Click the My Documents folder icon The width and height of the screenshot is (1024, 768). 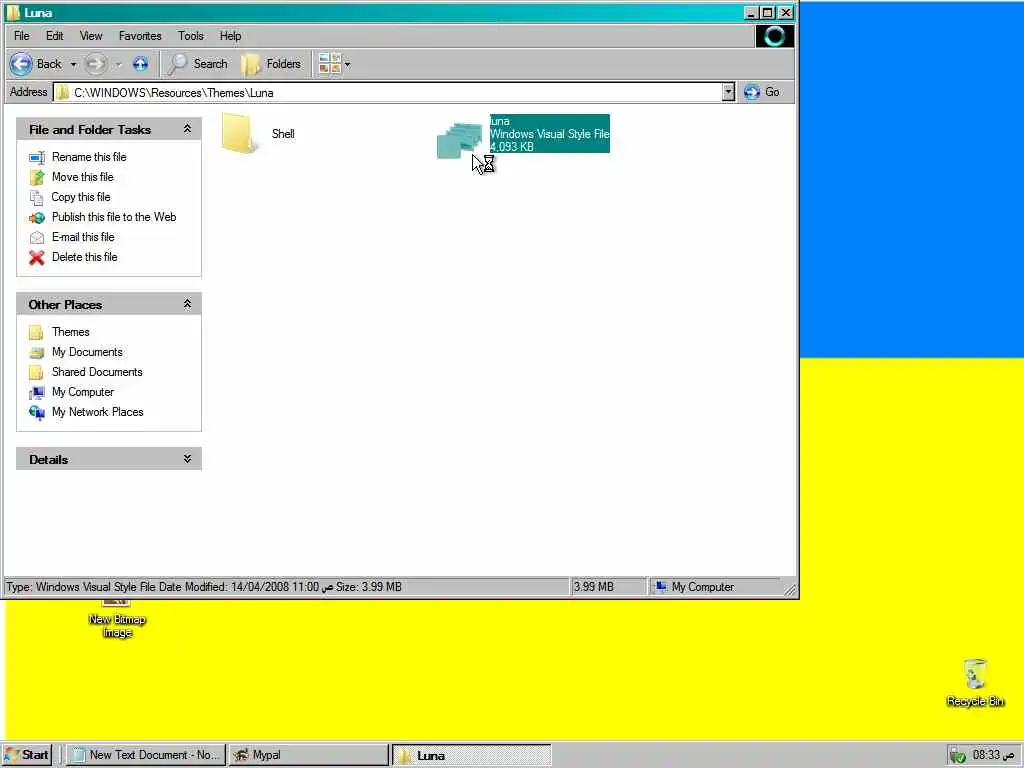[x=37, y=353]
